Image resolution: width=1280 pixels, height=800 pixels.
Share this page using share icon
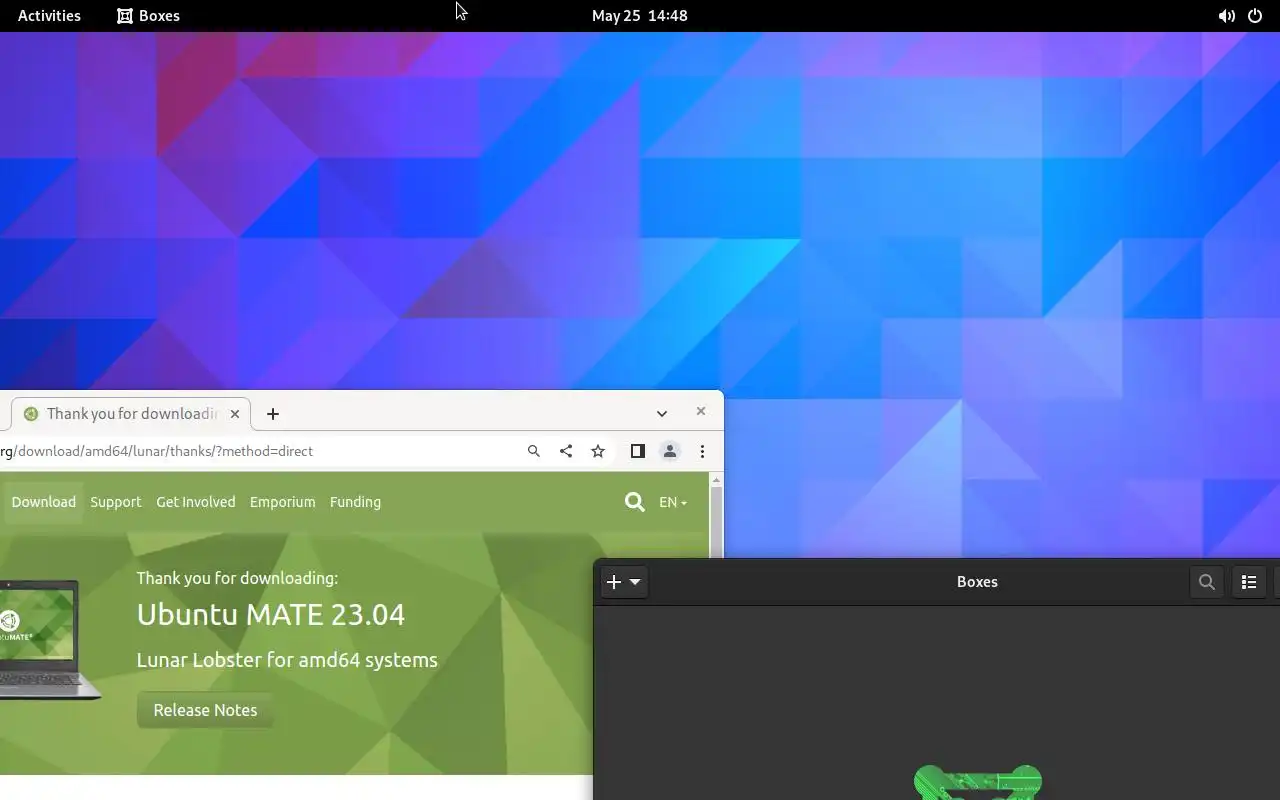pyautogui.click(x=566, y=451)
